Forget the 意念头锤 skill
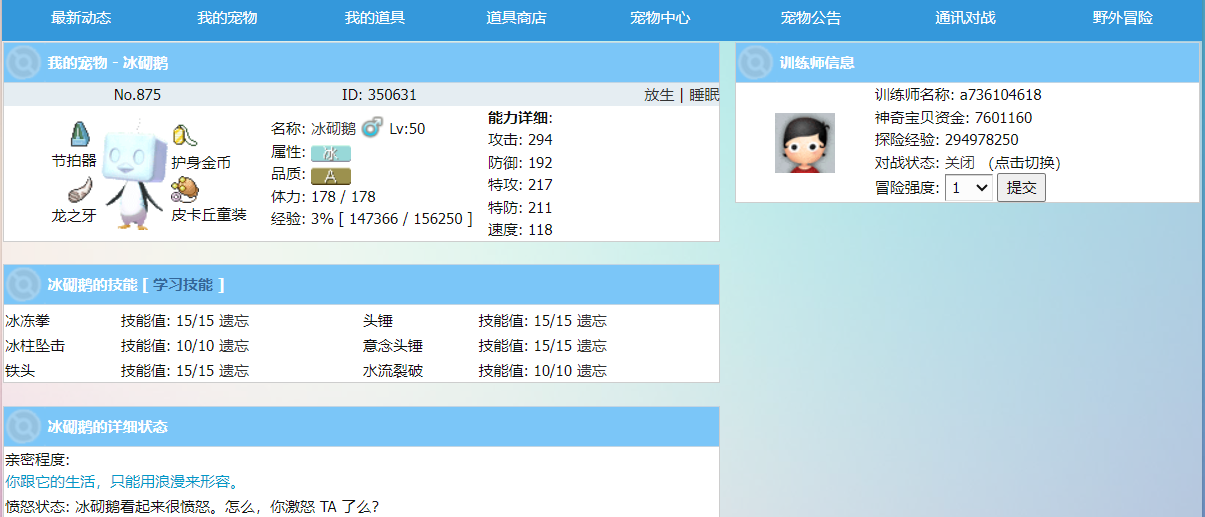This screenshot has height=517, width=1205. pyautogui.click(x=592, y=346)
